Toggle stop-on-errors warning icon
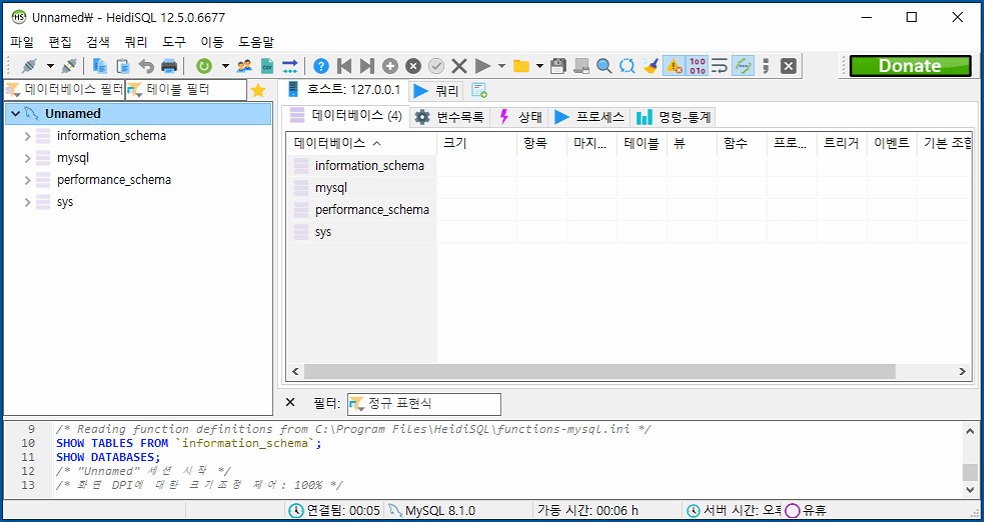984x522 pixels. tap(674, 66)
